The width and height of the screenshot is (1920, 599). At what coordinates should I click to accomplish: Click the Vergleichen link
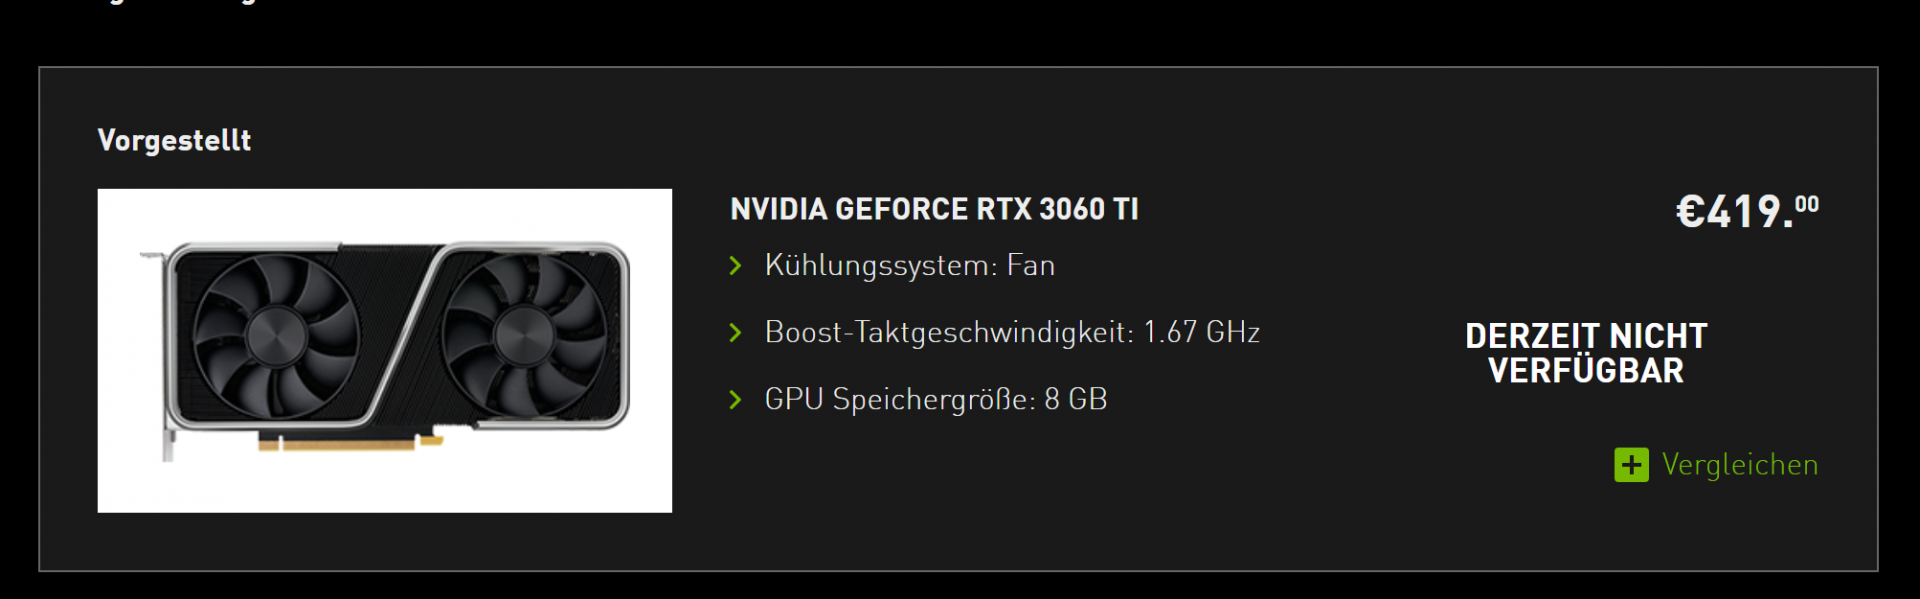1739,465
